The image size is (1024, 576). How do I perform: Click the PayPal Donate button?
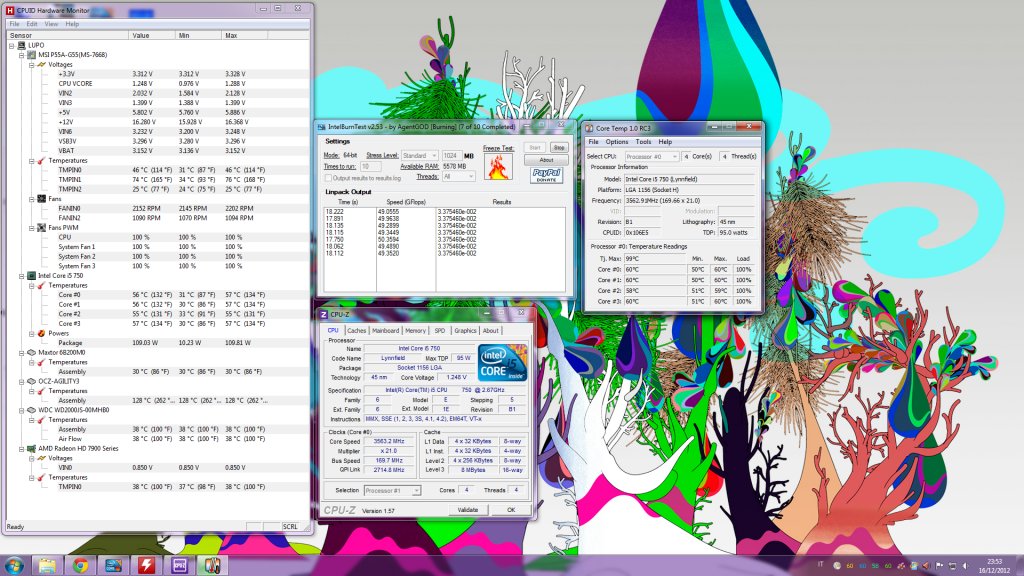click(546, 175)
